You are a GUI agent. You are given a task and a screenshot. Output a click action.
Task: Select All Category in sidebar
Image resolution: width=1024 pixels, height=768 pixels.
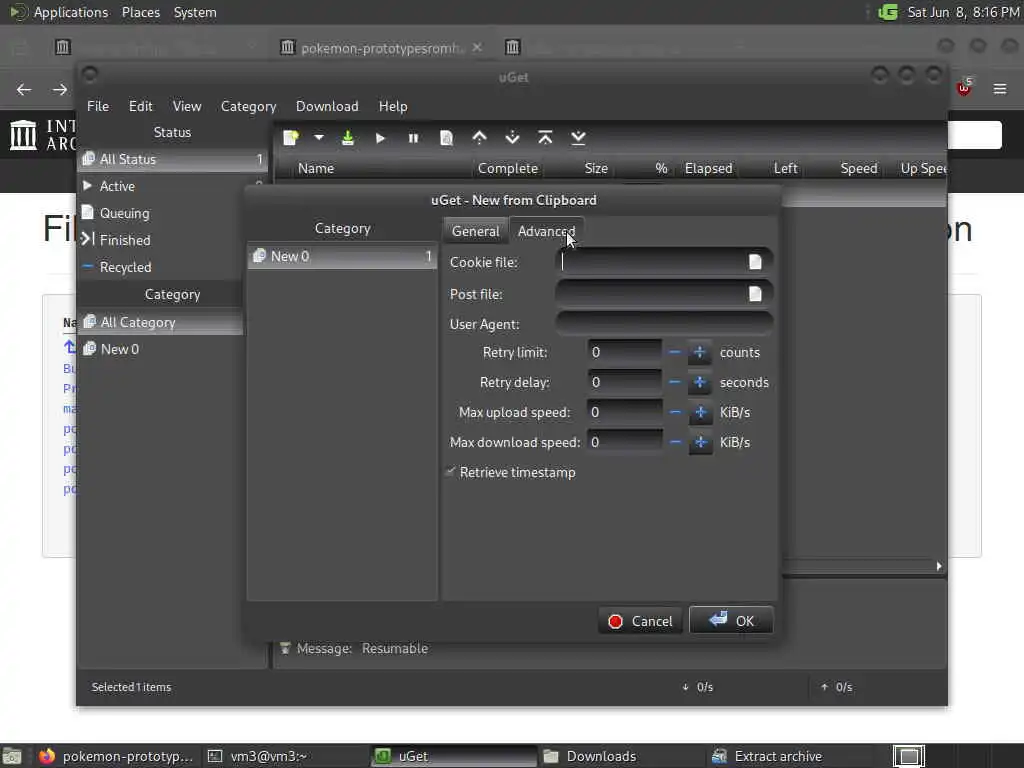point(161,322)
